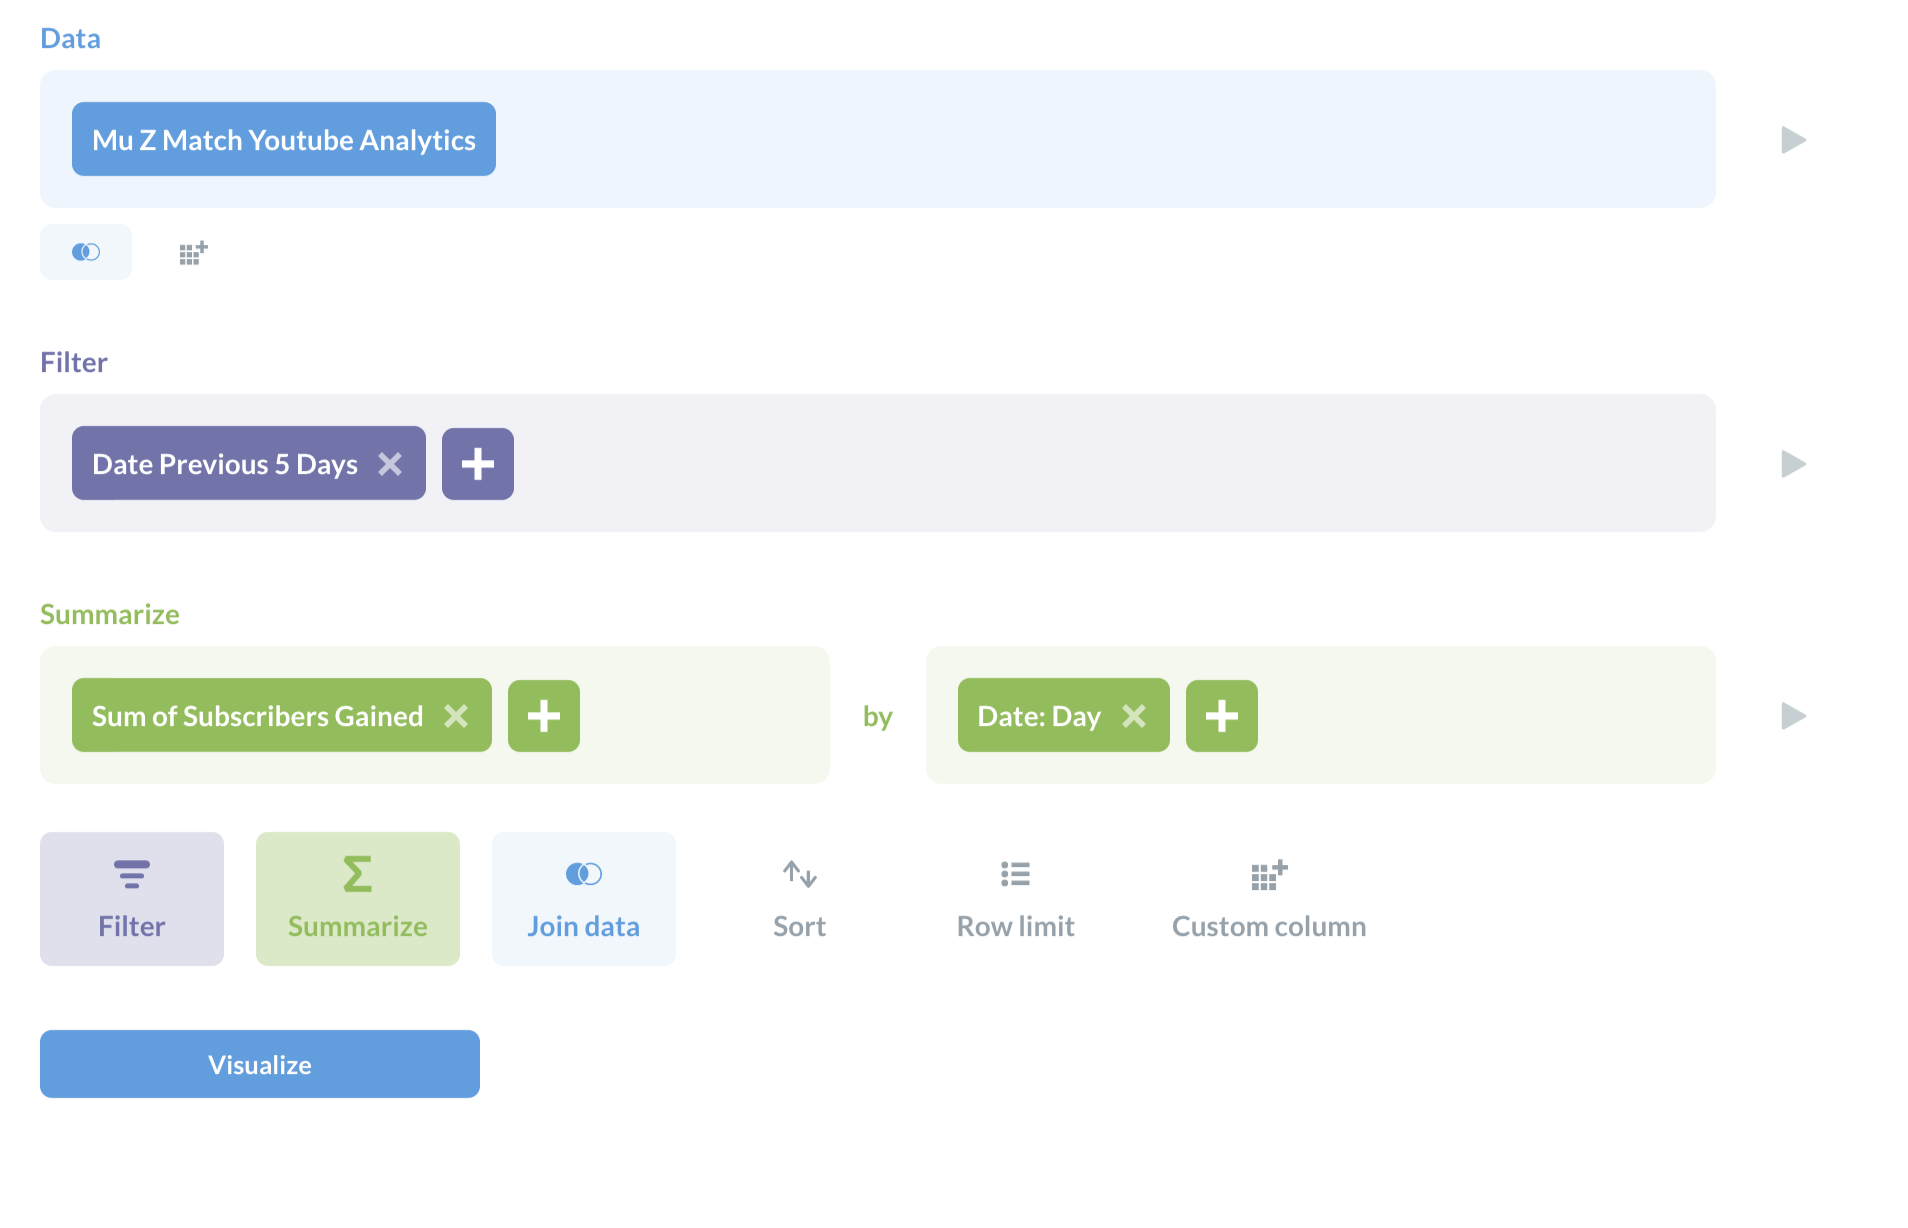Remove the Sum of Subscribers Gained metric

[456, 716]
